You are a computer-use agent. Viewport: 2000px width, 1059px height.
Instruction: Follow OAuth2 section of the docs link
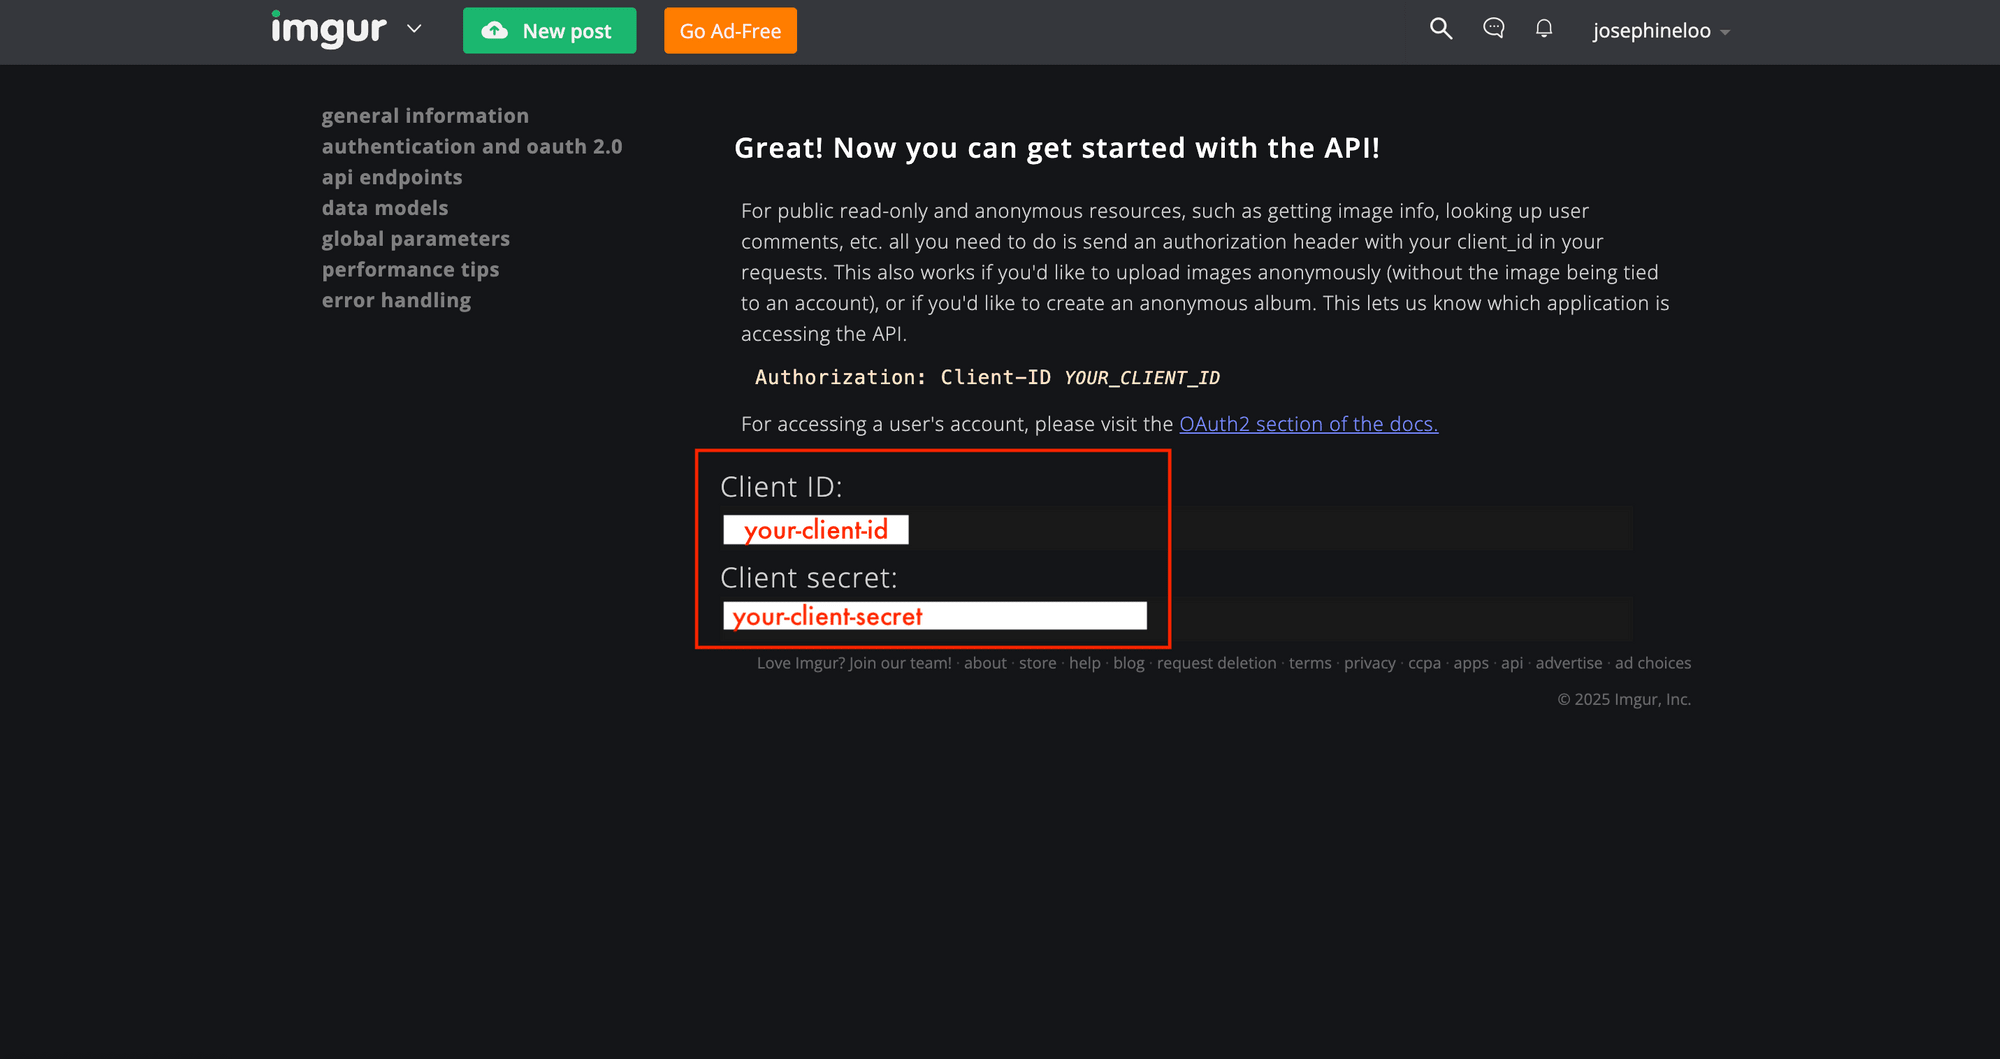(1308, 424)
